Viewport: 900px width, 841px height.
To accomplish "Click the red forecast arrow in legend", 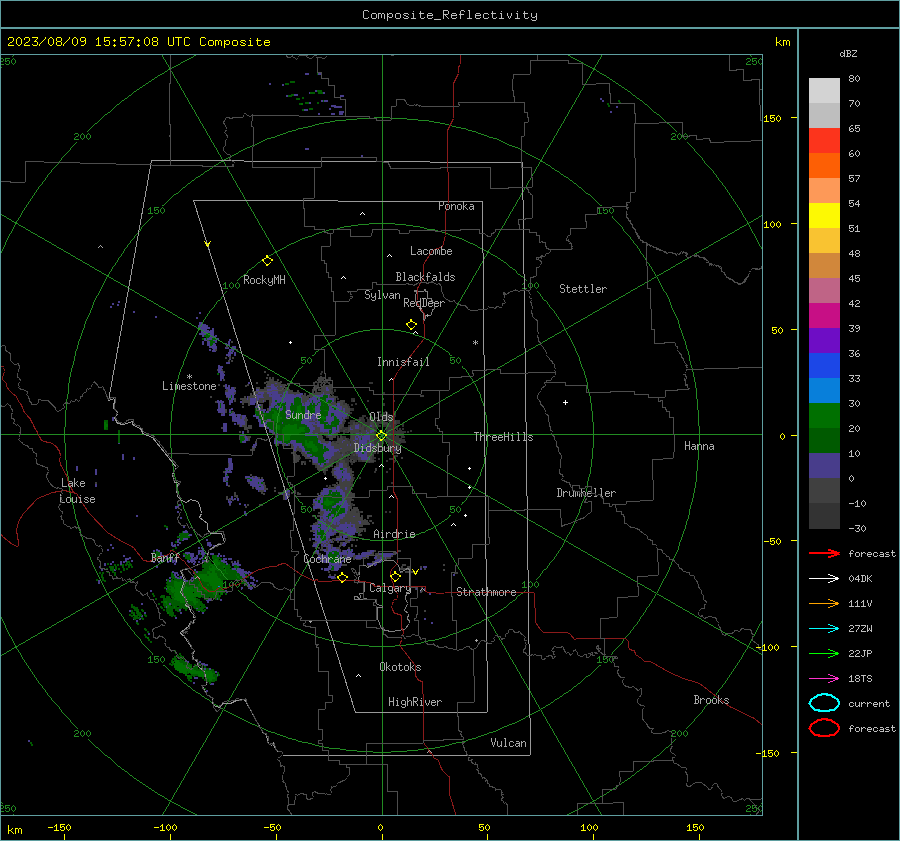I will (x=824, y=553).
